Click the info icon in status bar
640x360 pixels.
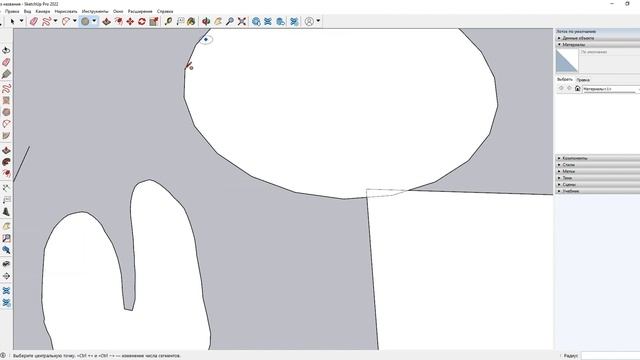3,356
